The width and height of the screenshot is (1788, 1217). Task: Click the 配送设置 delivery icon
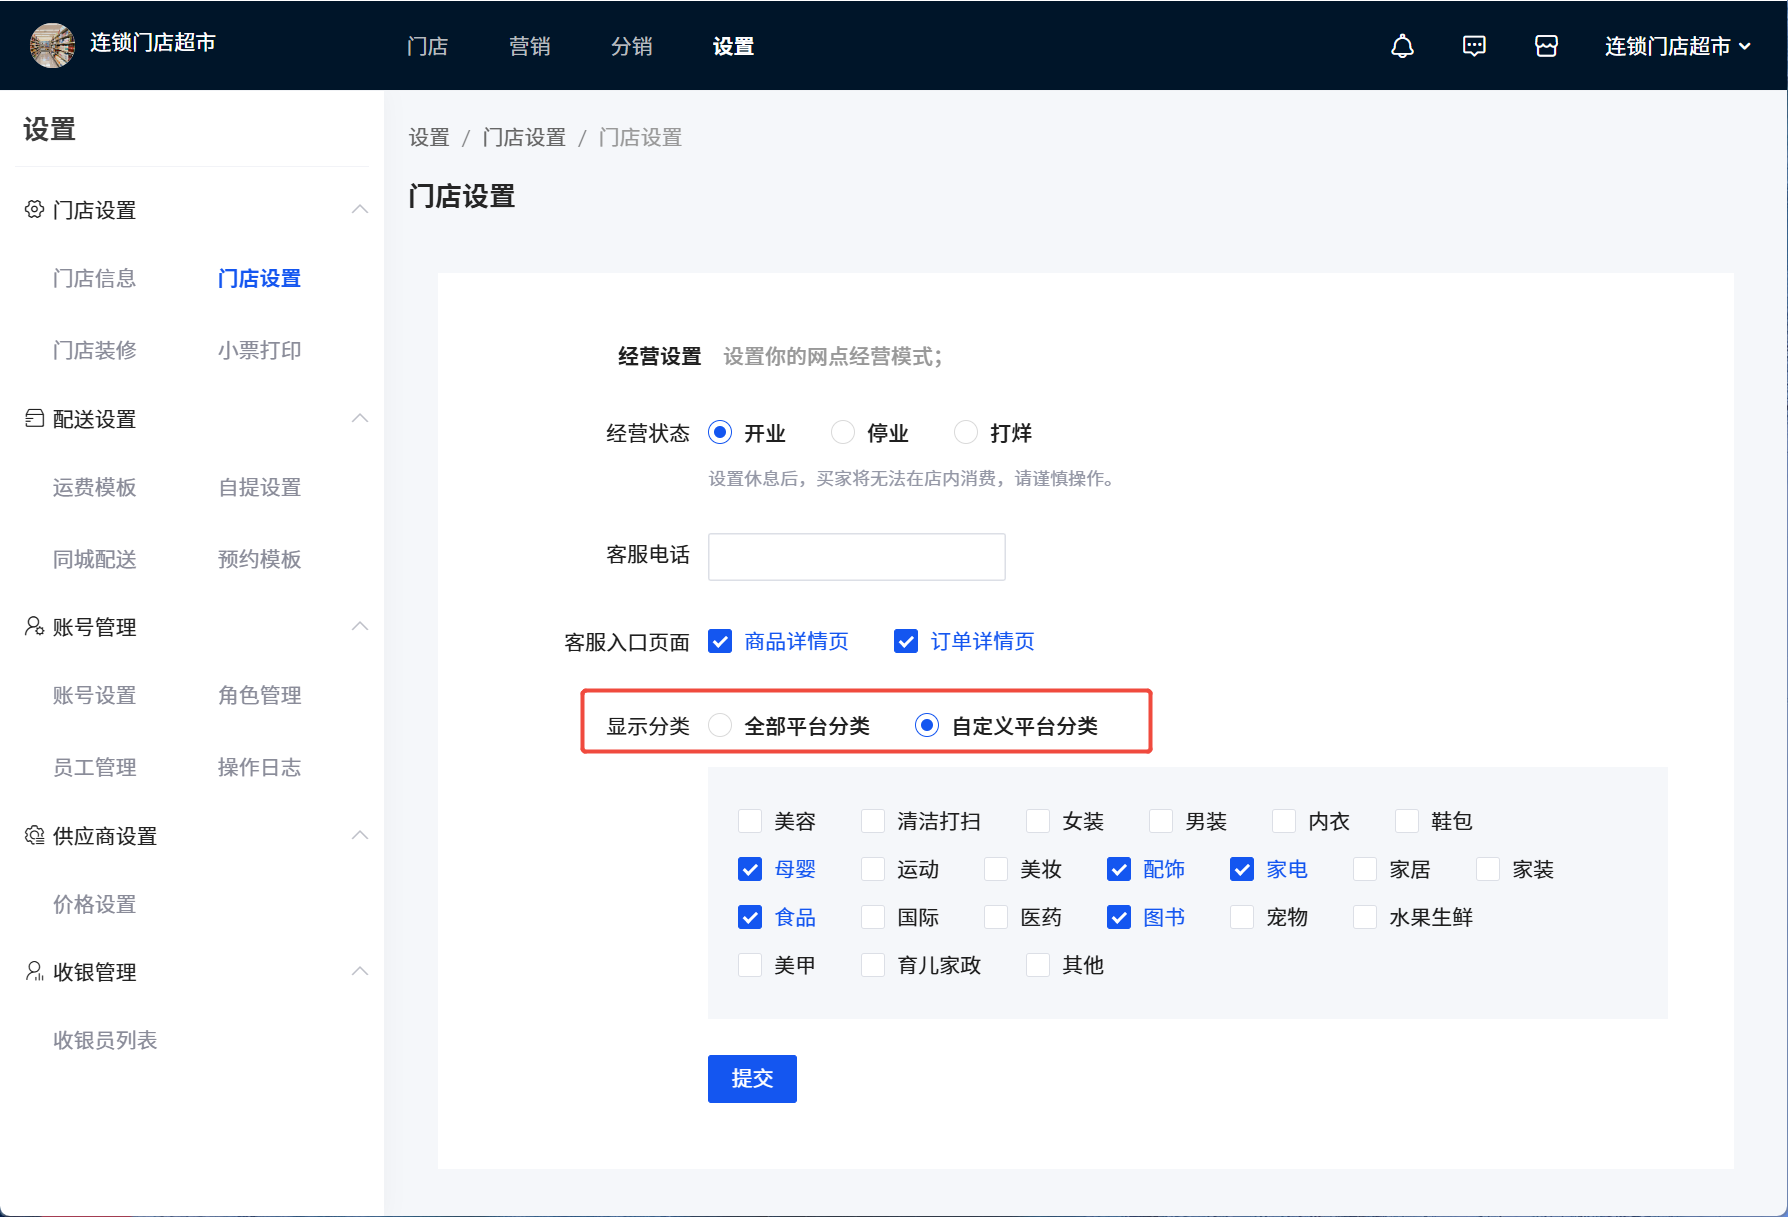click(x=34, y=418)
